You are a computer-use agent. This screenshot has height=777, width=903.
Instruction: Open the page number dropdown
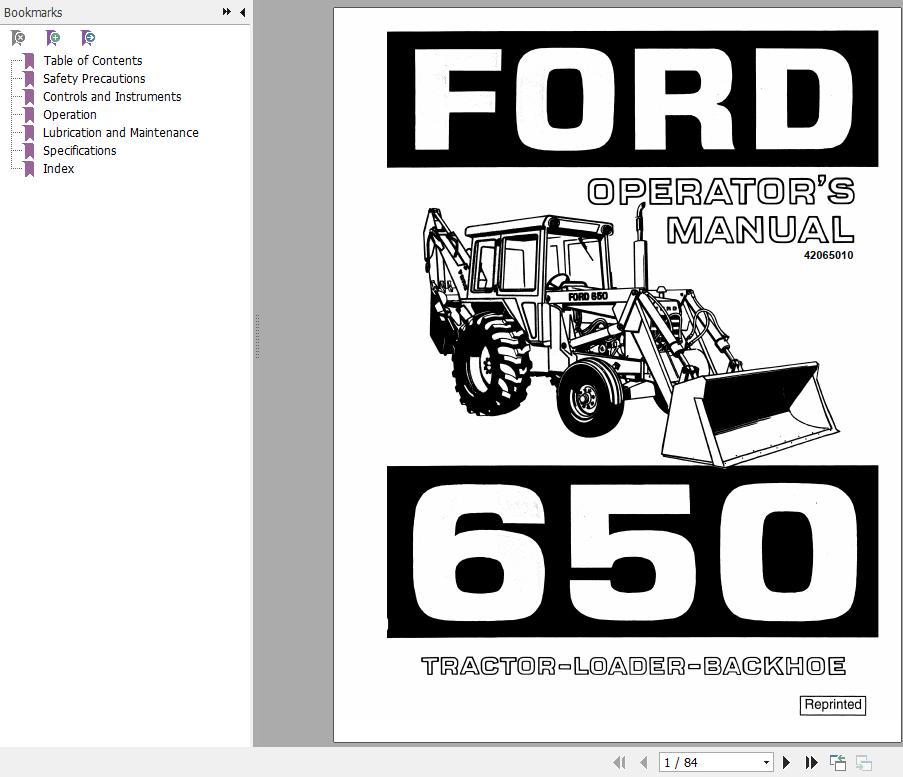(x=764, y=762)
